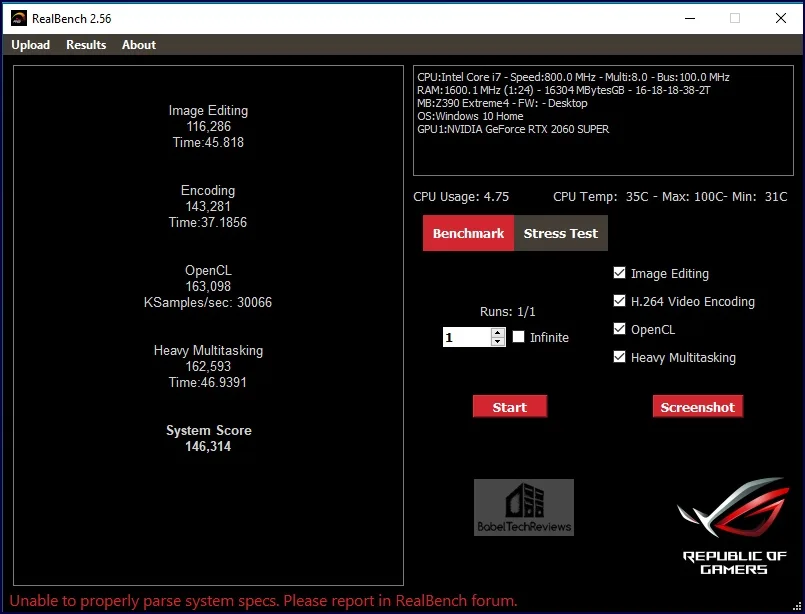Start the benchmark run

510,407
